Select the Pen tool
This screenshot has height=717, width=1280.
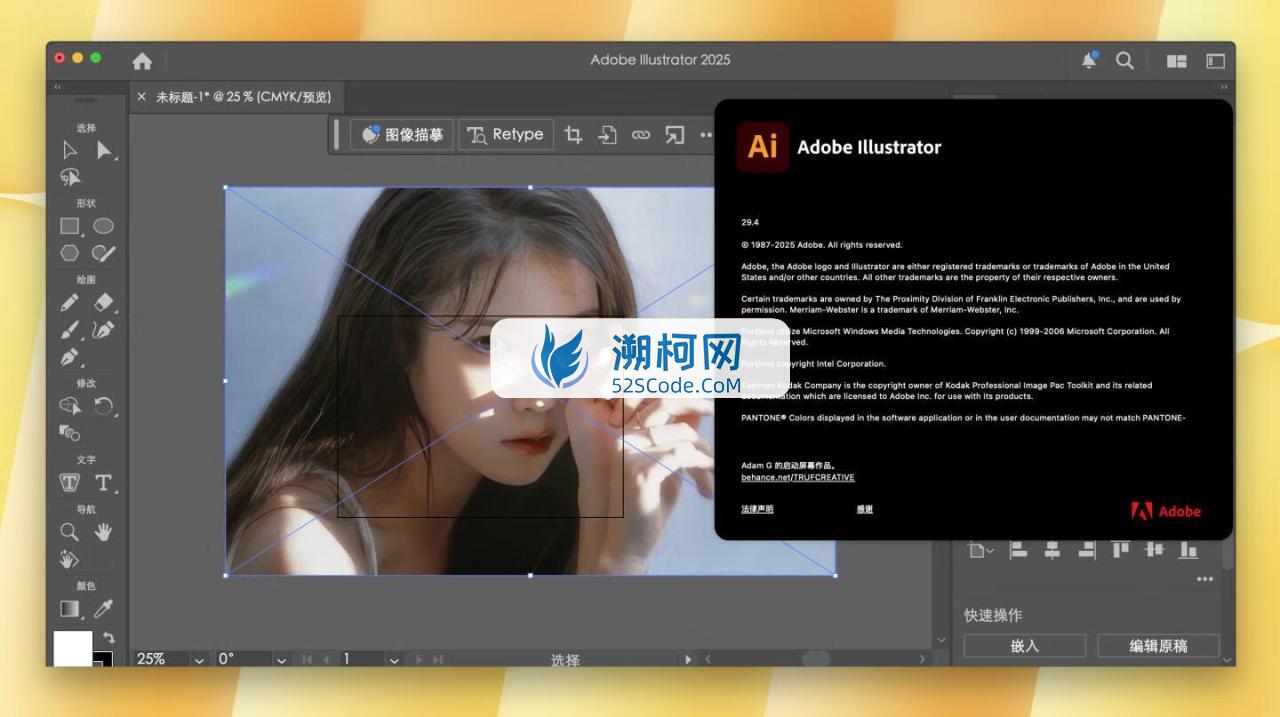70,356
